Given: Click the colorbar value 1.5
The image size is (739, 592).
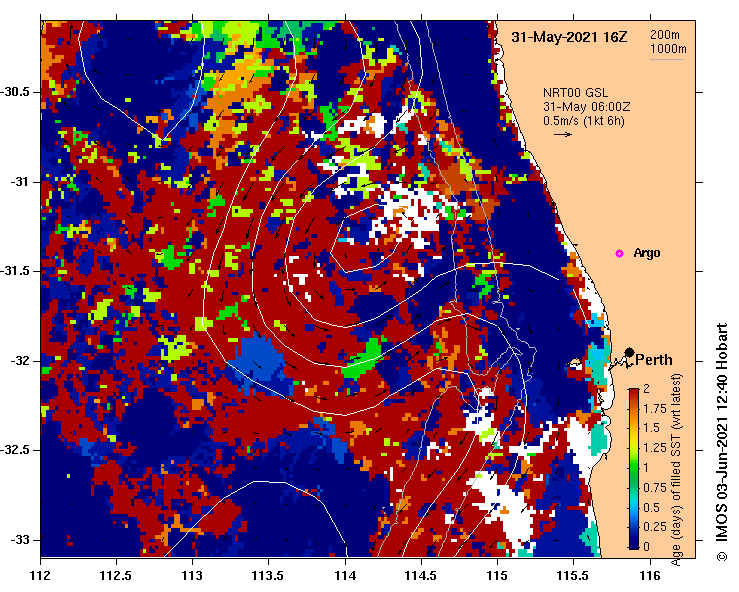Looking at the screenshot, I should tap(651, 428).
